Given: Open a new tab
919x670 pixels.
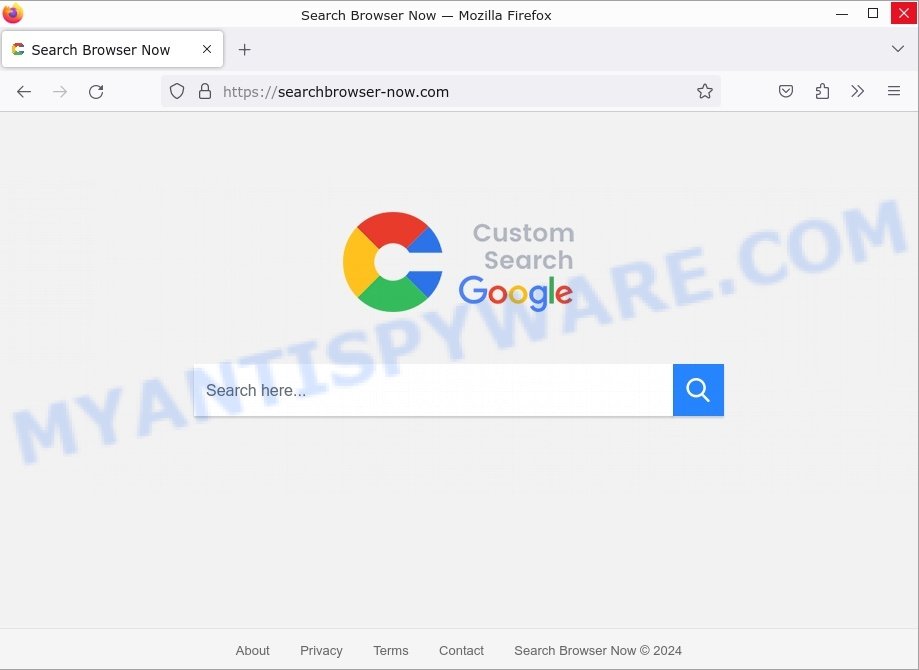Looking at the screenshot, I should coord(244,50).
